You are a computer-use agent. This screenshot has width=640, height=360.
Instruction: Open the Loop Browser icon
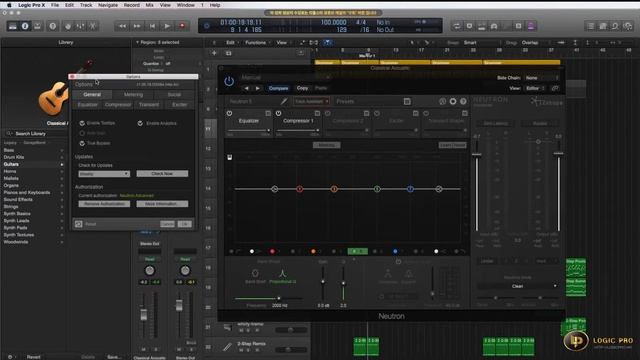pos(615,26)
